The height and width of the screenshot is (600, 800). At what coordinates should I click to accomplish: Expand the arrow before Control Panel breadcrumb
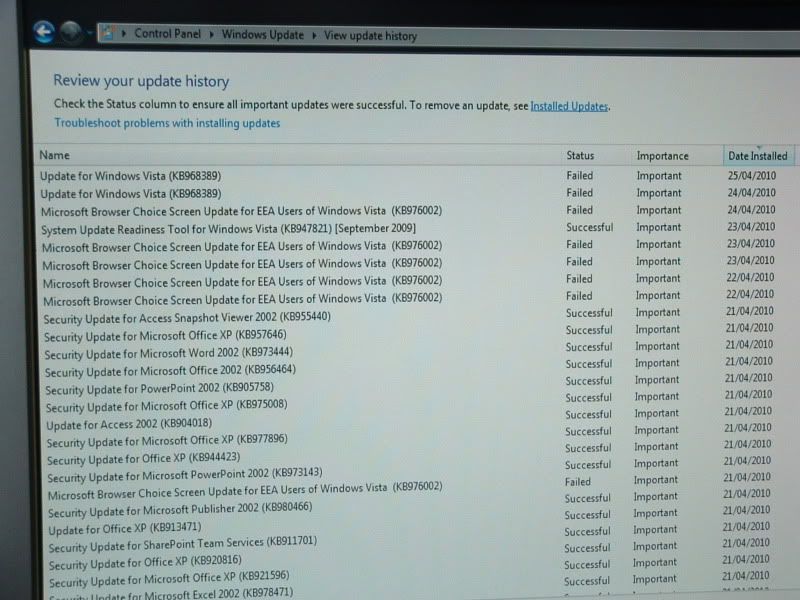click(123, 34)
